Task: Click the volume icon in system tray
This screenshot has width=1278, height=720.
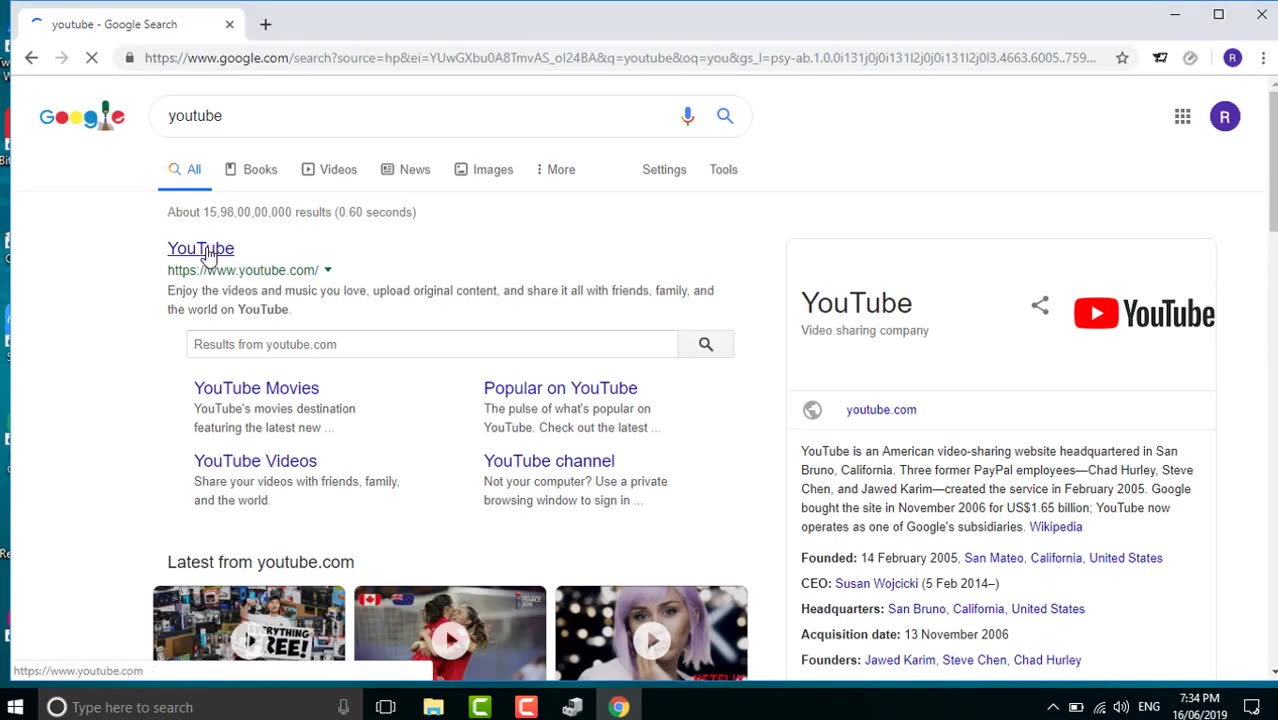Action: 1122,707
